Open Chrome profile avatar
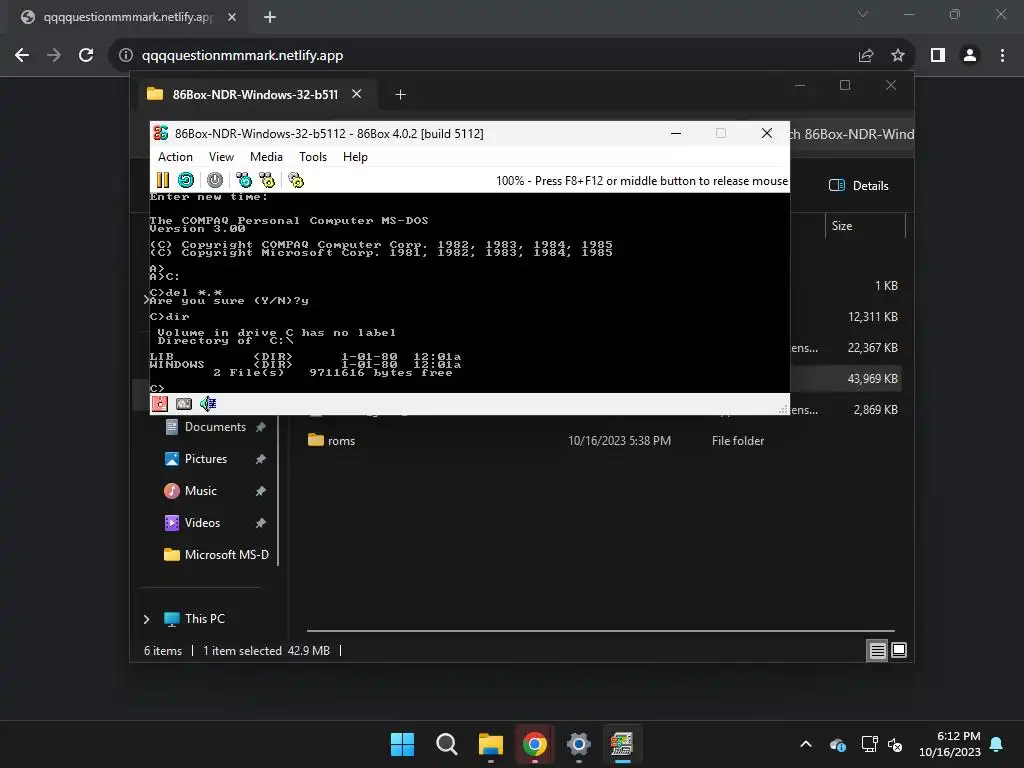The height and width of the screenshot is (768, 1024). click(x=970, y=56)
